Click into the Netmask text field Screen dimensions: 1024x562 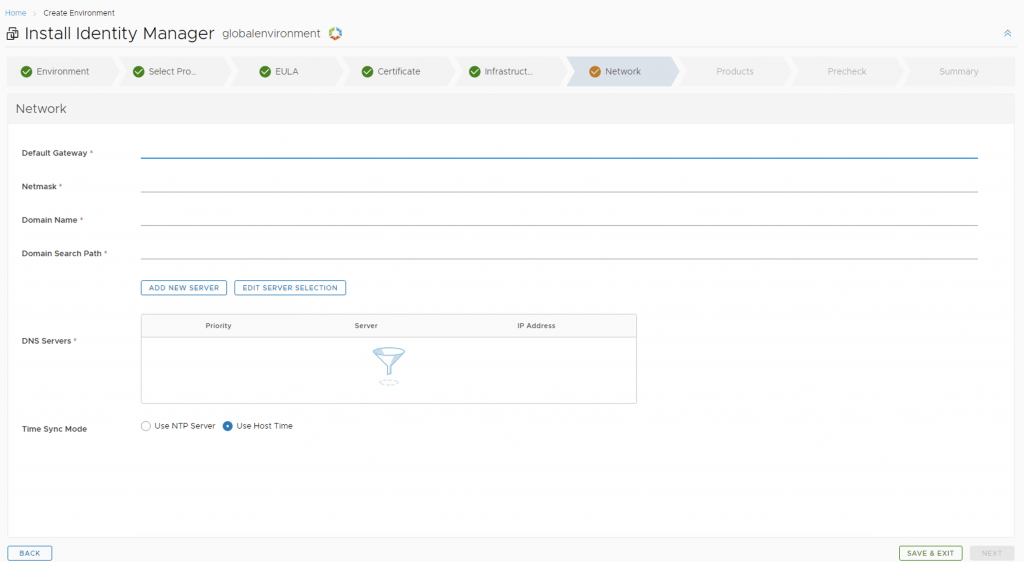[558, 184]
